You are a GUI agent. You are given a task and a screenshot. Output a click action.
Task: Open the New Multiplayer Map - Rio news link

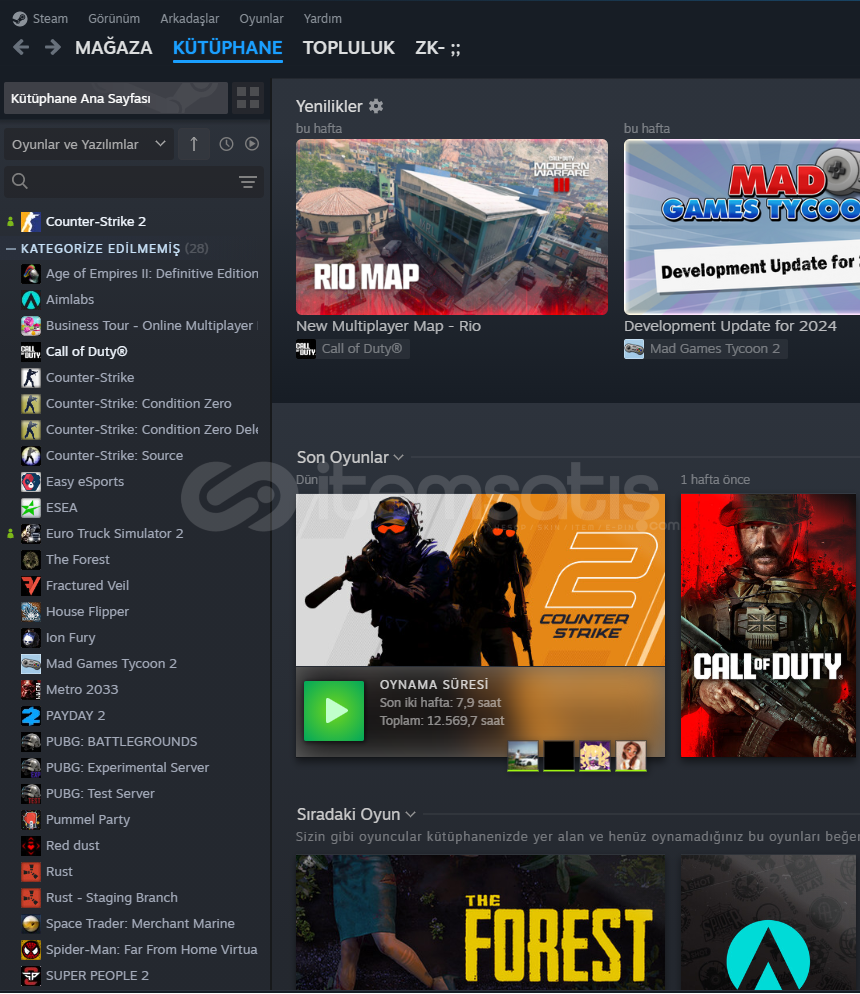tap(388, 326)
